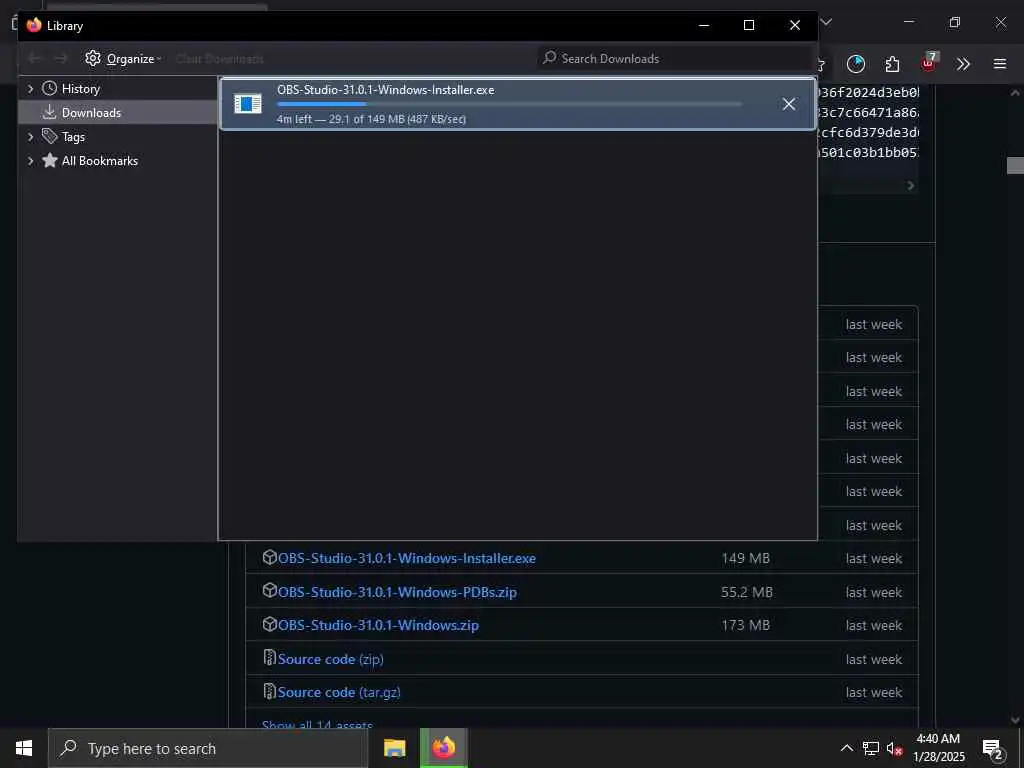
Task: Click the network tray icon
Action: 871,748
